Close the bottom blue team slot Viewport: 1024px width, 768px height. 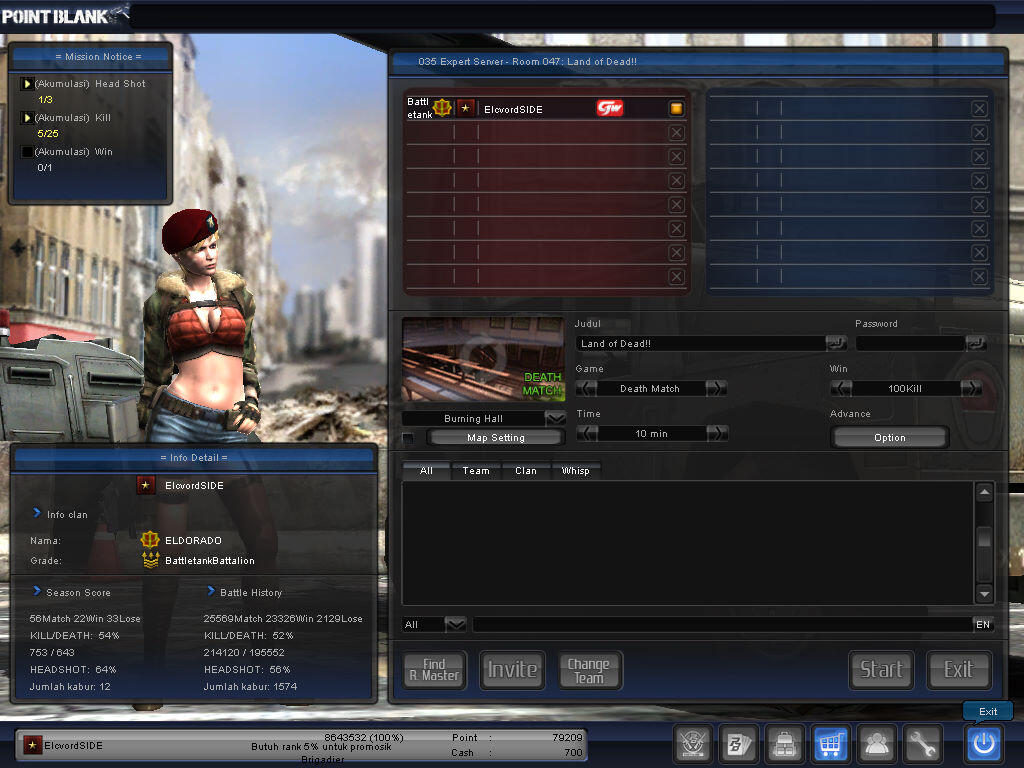(979, 276)
